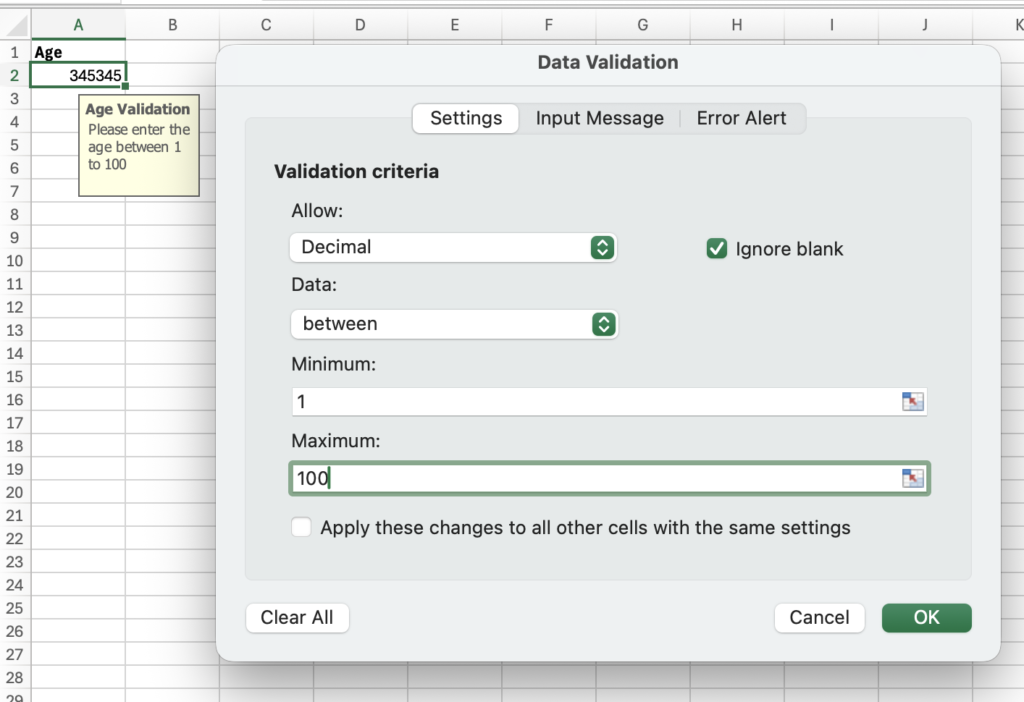Enable Apply these changes to all other cells
This screenshot has width=1024, height=702.
click(301, 528)
